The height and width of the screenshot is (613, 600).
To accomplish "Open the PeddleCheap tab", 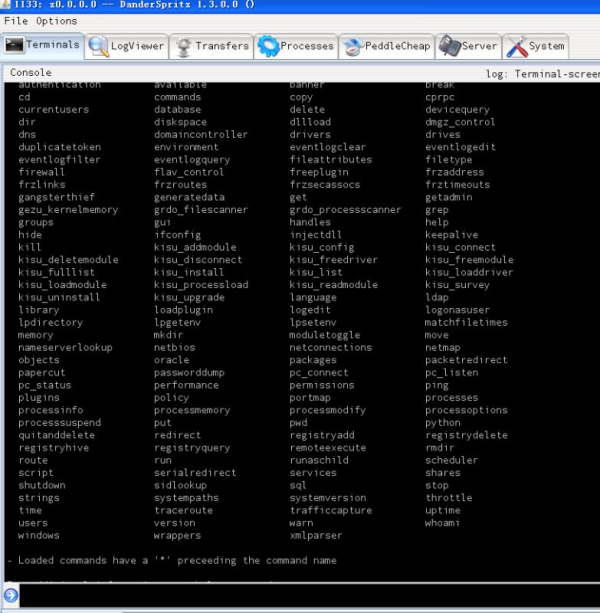I will coord(398,46).
